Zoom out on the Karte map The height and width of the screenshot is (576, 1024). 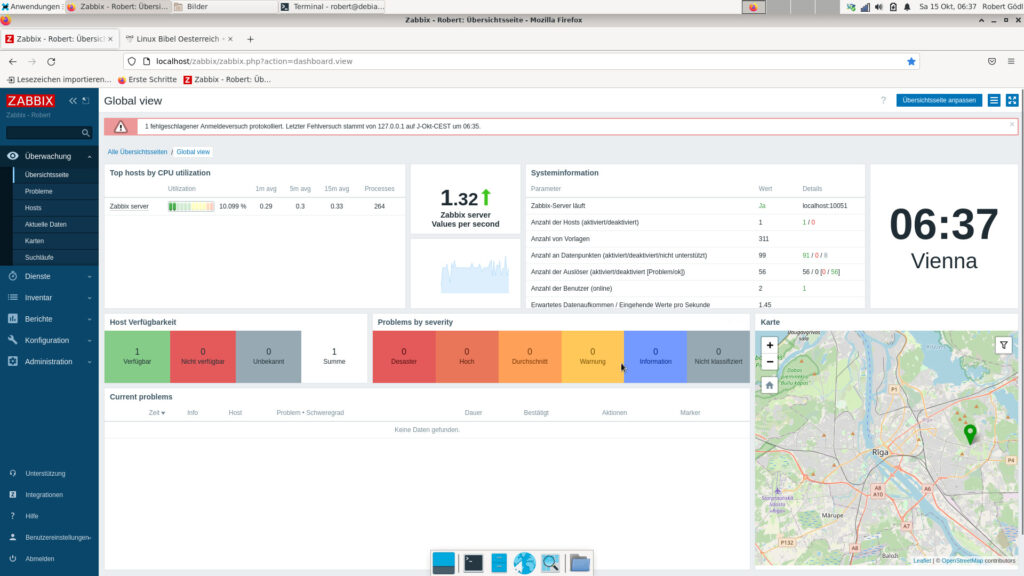(x=769, y=362)
